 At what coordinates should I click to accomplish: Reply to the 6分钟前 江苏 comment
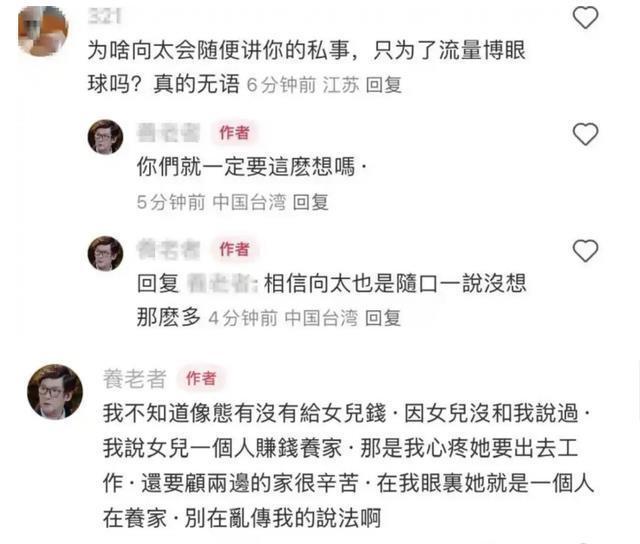pyautogui.click(x=384, y=85)
